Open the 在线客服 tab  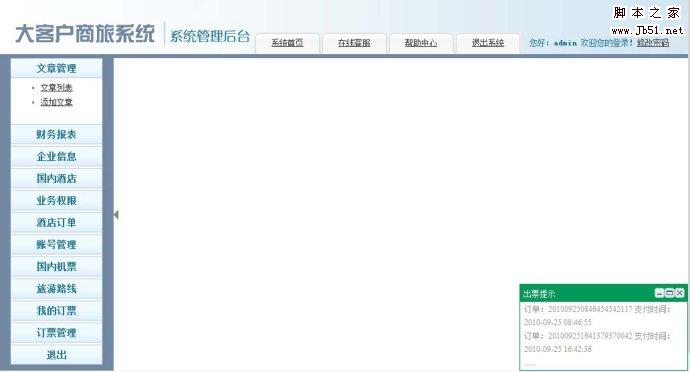354,43
